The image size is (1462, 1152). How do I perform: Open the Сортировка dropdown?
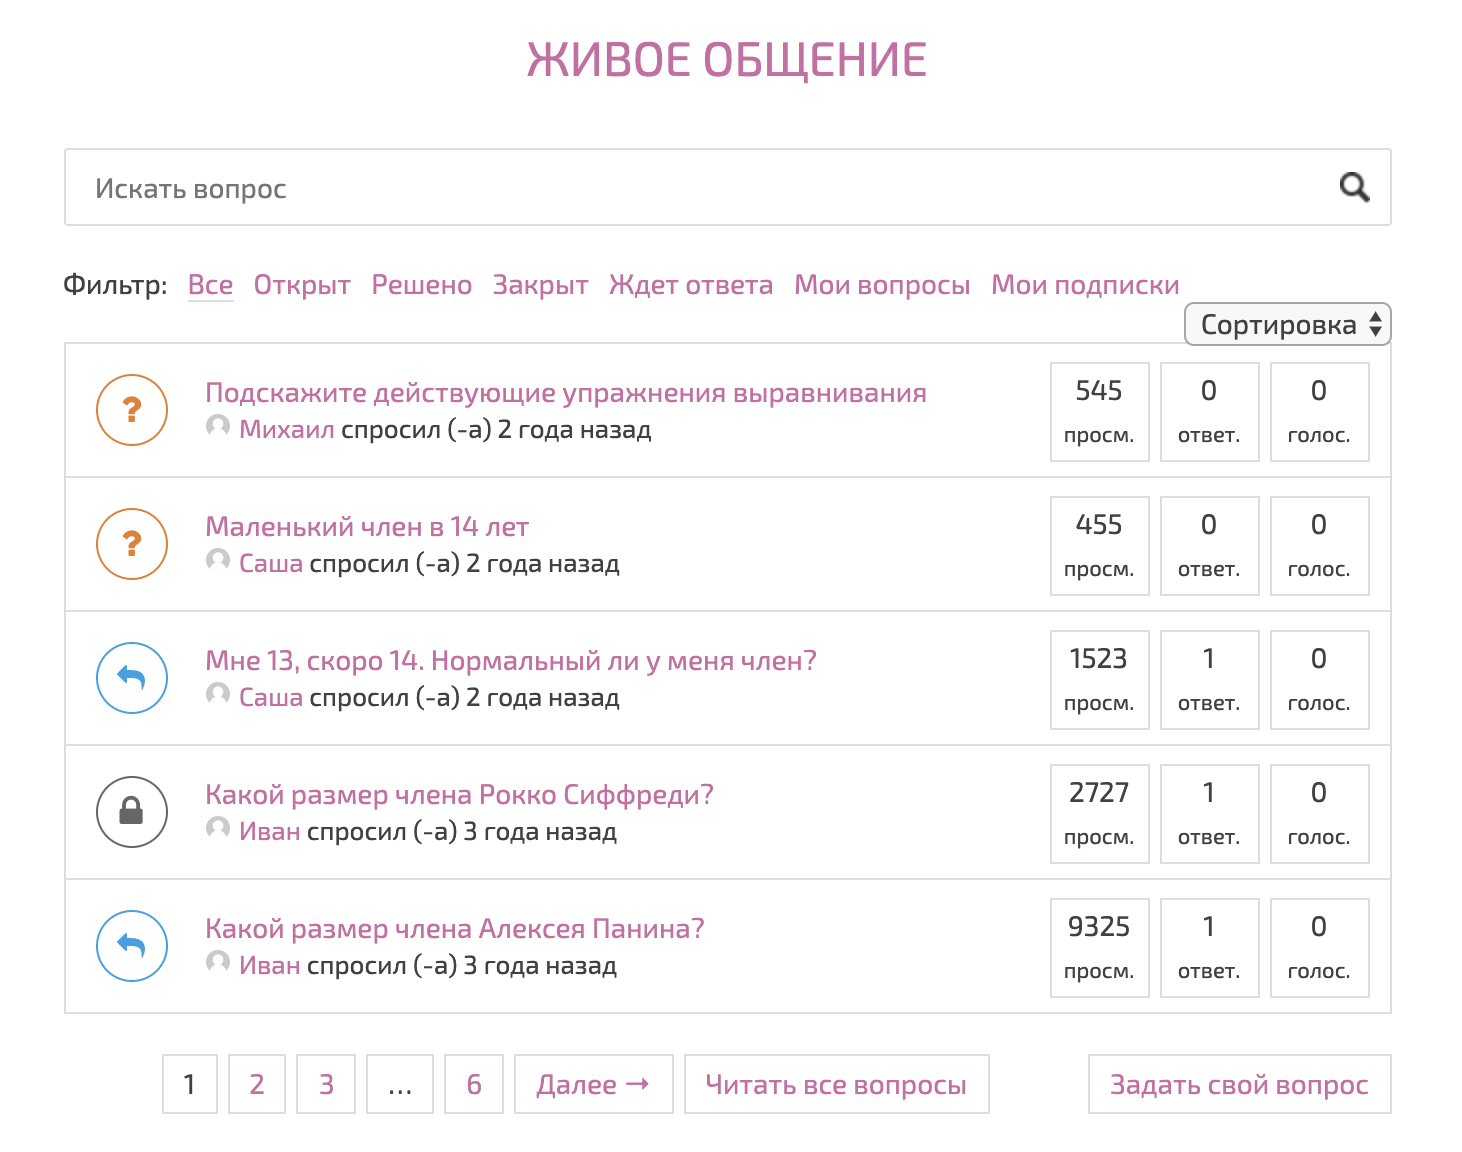tap(1287, 325)
